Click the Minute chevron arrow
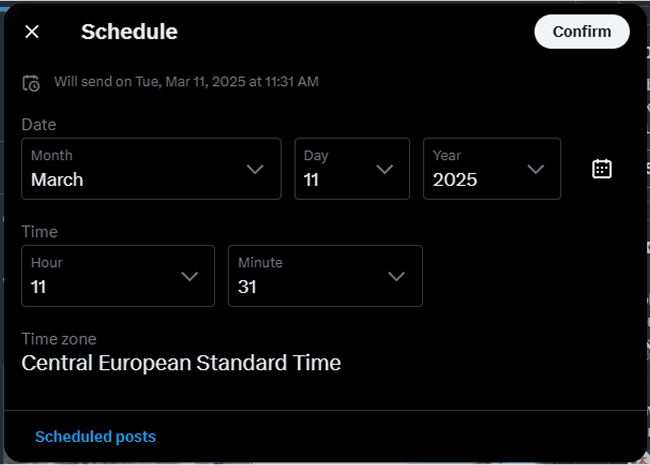Viewport: 650px width, 465px height. pyautogui.click(x=396, y=276)
